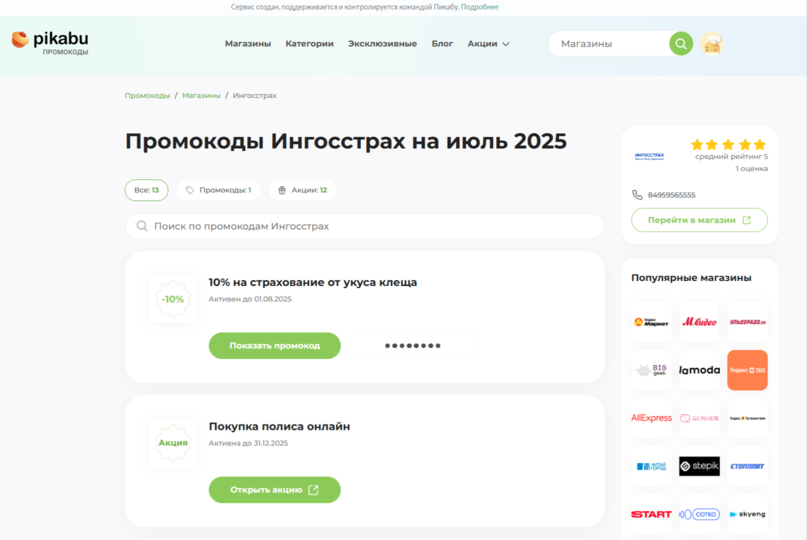
Task: Expand the Акции dropdown in navigation
Action: click(488, 44)
